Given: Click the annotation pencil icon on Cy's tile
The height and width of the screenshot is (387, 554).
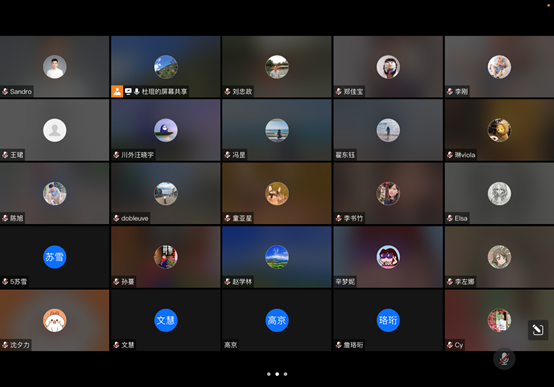Looking at the screenshot, I should (x=538, y=330).
